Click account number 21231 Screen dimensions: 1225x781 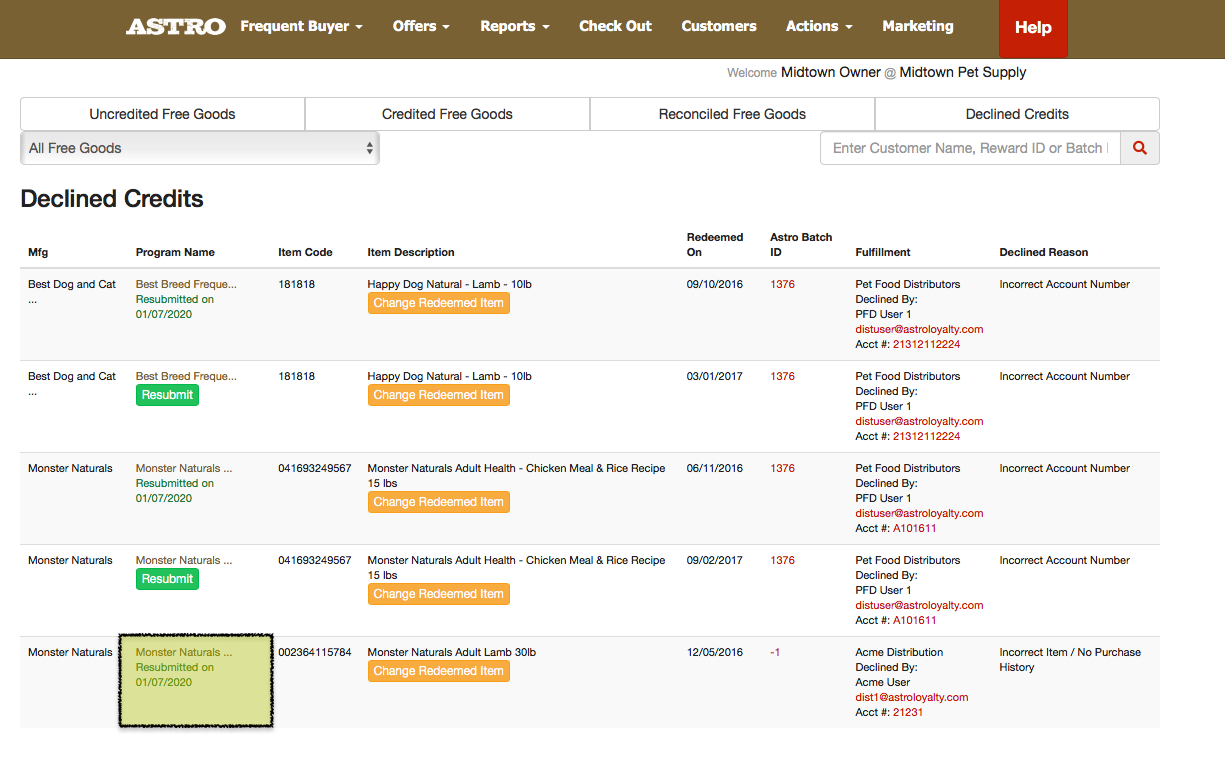(908, 712)
